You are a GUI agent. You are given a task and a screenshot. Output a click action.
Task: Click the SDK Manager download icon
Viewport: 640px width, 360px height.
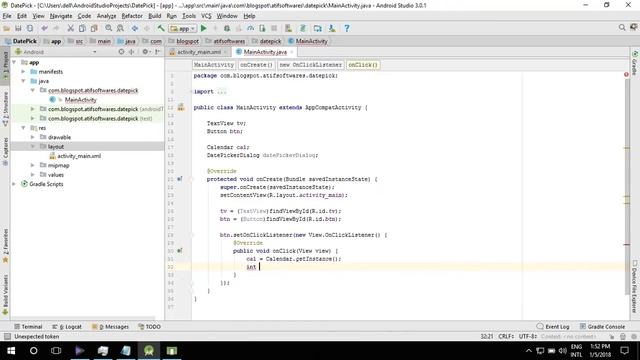(x=332, y=28)
